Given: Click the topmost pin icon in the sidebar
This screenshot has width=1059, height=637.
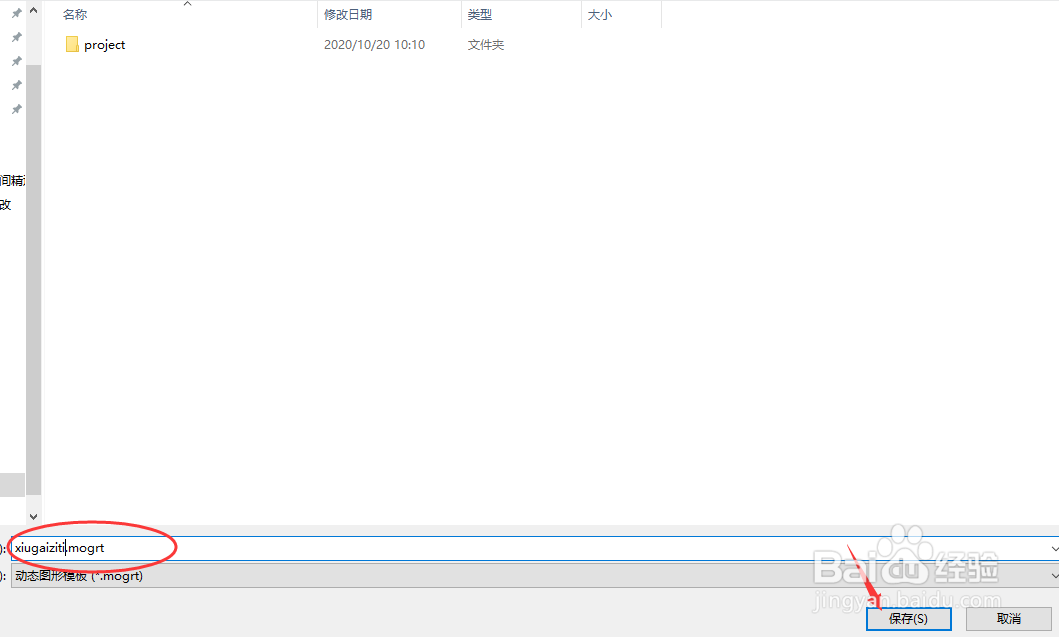Looking at the screenshot, I should [15, 12].
